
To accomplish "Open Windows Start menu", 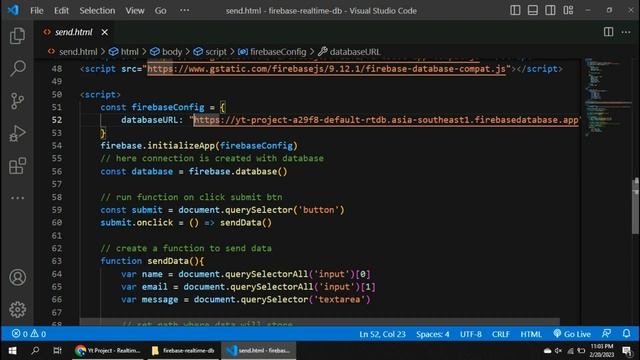I will point(12,350).
